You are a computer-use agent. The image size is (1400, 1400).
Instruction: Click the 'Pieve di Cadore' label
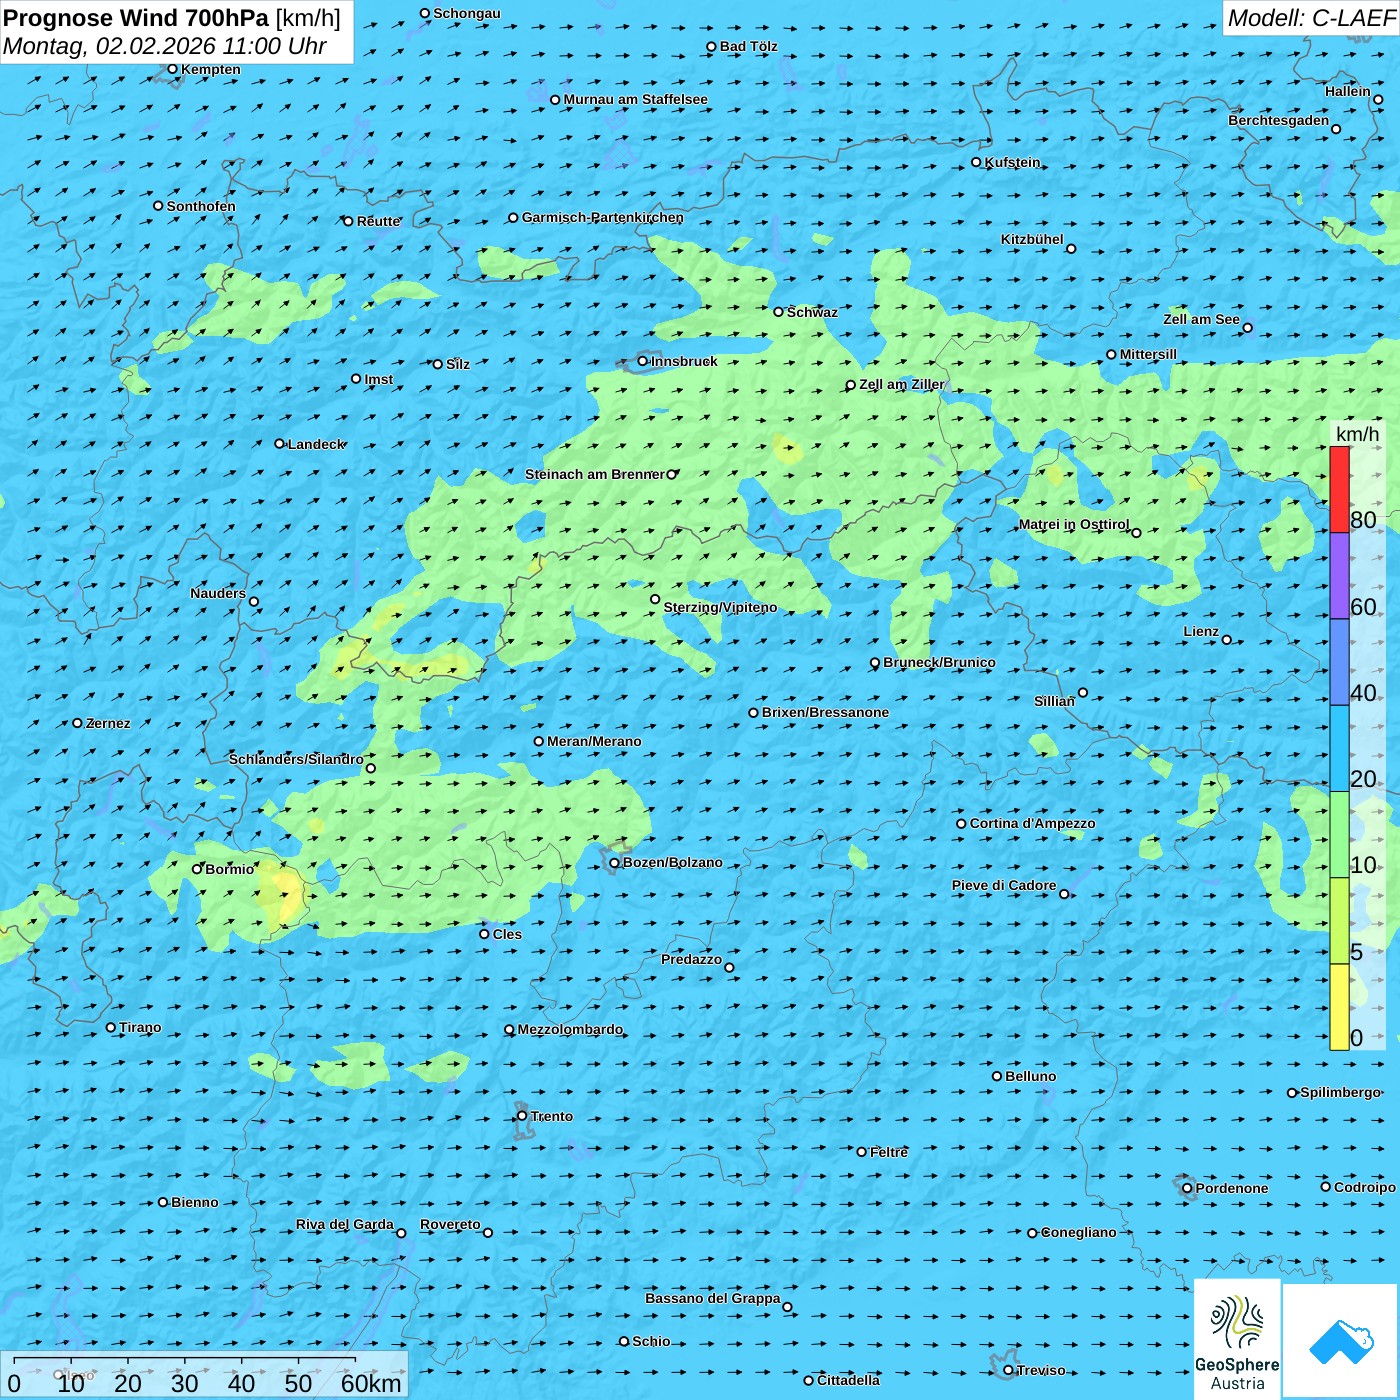tap(1004, 885)
